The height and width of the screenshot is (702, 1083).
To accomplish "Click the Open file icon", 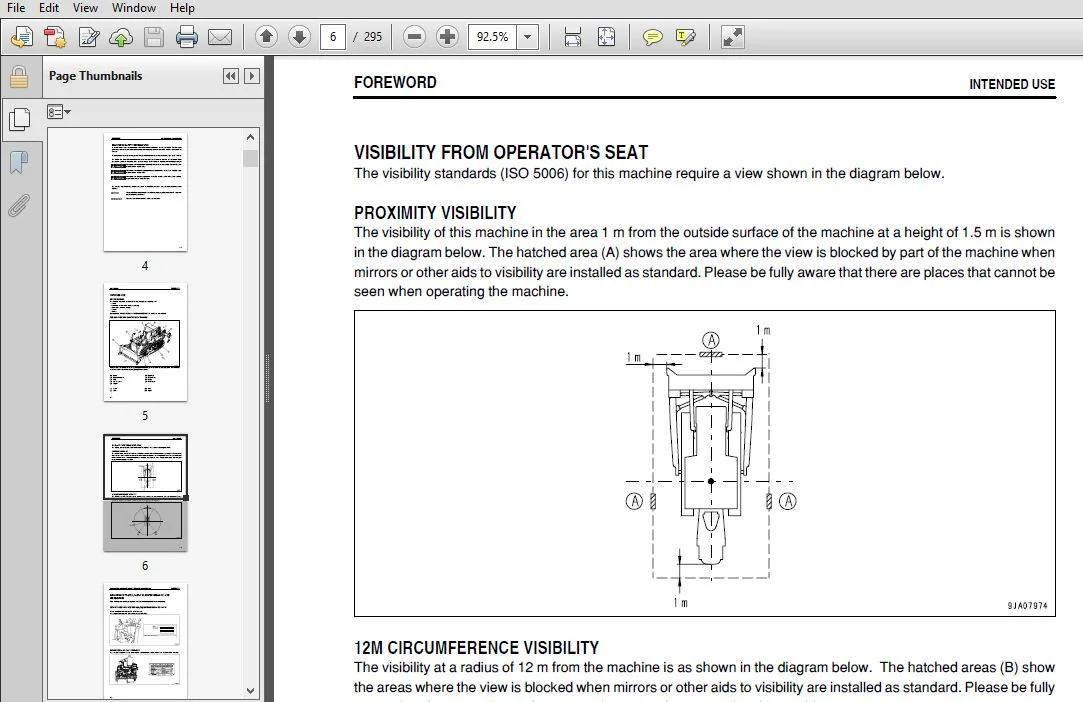I will [x=21, y=37].
